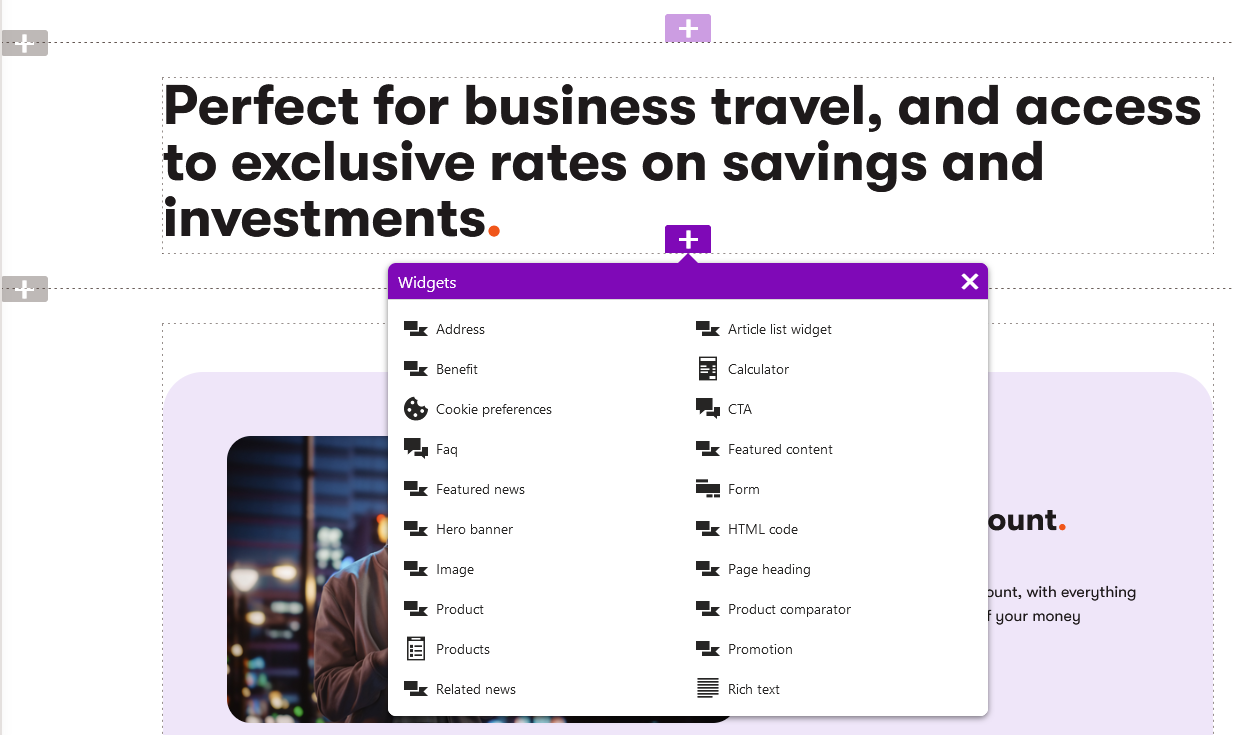Pick the Page heading widget

click(x=769, y=569)
